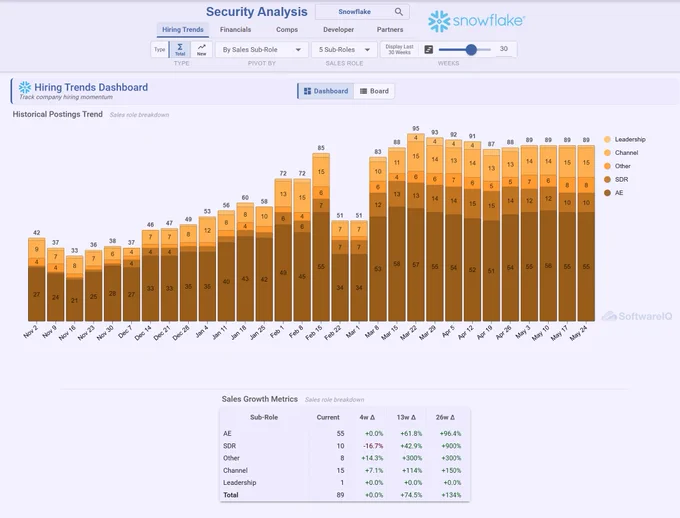
Task: Click the Sales Growth Metrics heading
Action: (260, 399)
